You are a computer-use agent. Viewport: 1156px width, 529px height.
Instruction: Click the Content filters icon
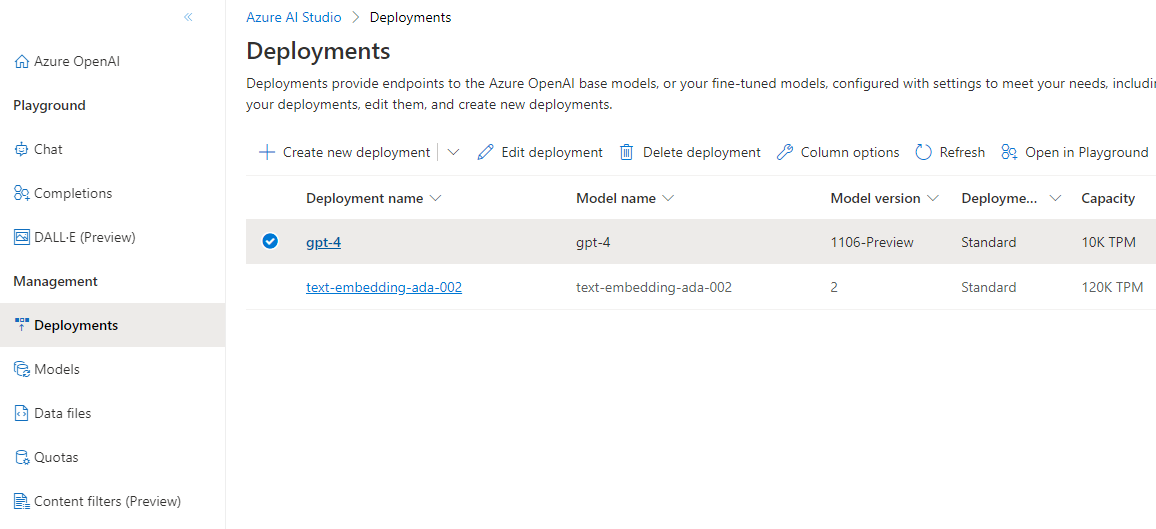[21, 502]
